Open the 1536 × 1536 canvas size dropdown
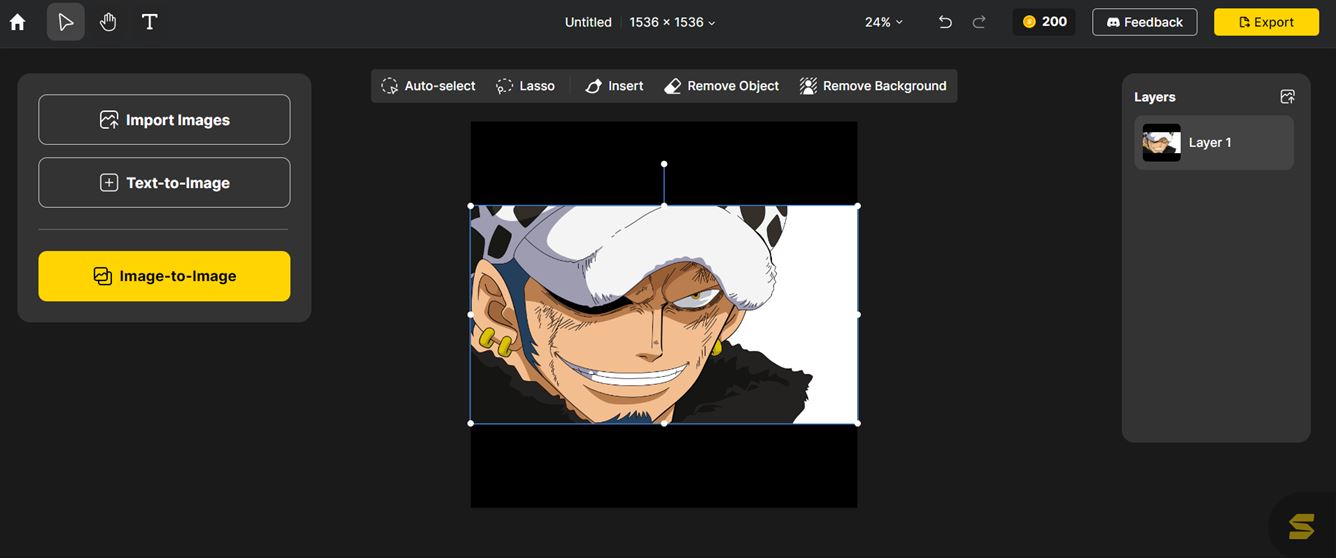Screen dimensions: 1336x558 pyautogui.click(x=672, y=22)
